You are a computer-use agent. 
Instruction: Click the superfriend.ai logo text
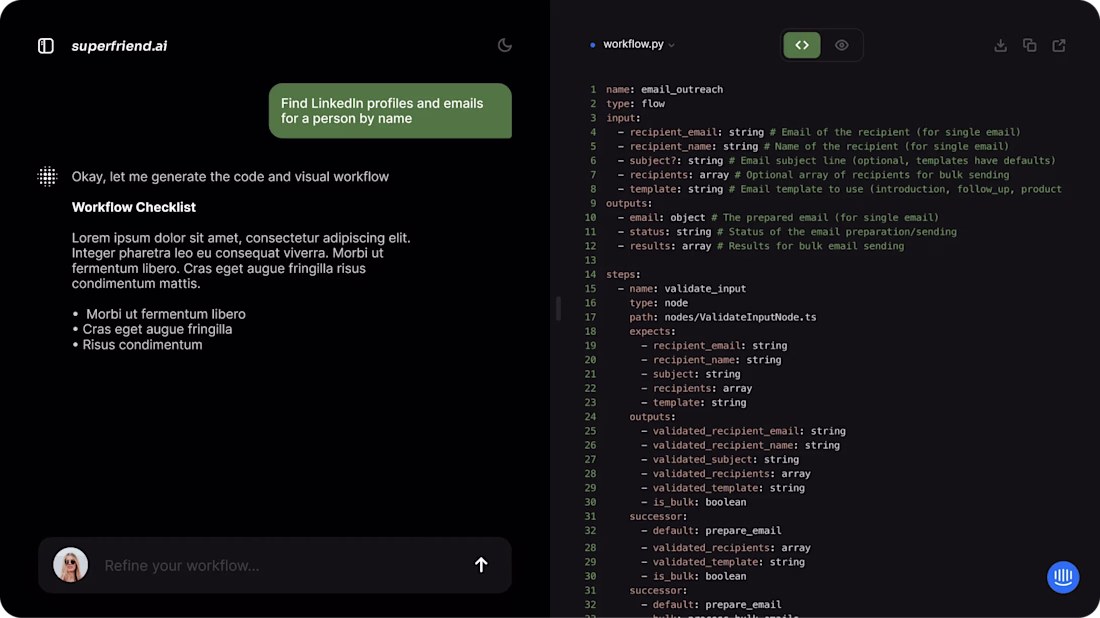(119, 46)
